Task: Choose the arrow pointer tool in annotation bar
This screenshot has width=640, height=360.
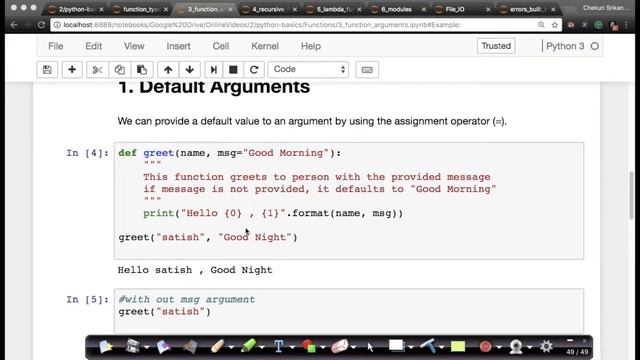Action: click(x=370, y=347)
